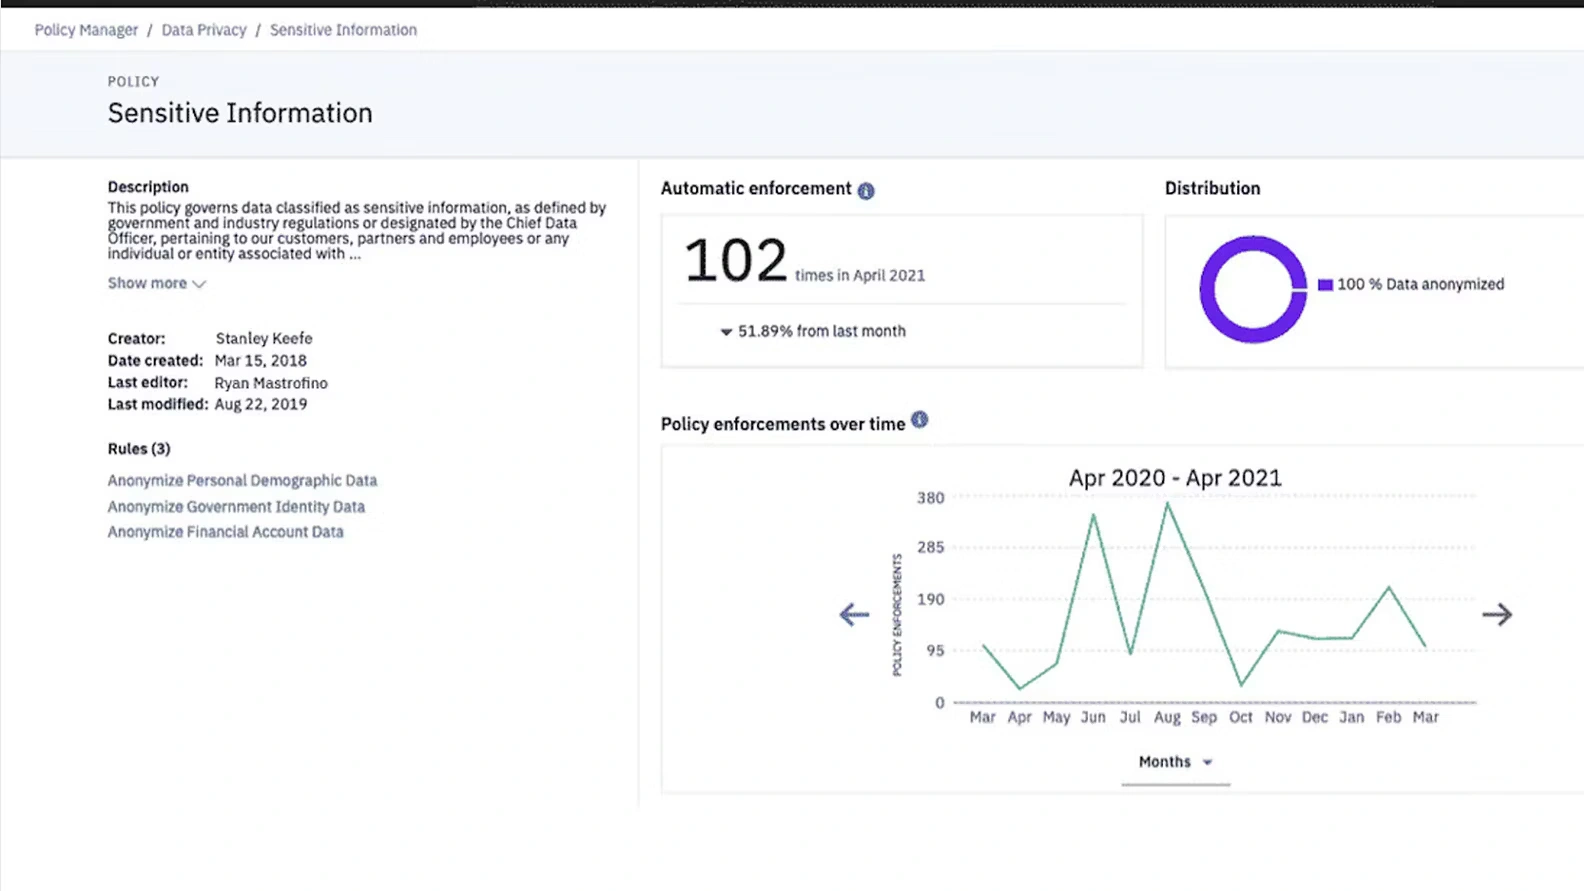Open Anonymize Personal Demographic Data rule
This screenshot has width=1584, height=891.
(x=242, y=480)
